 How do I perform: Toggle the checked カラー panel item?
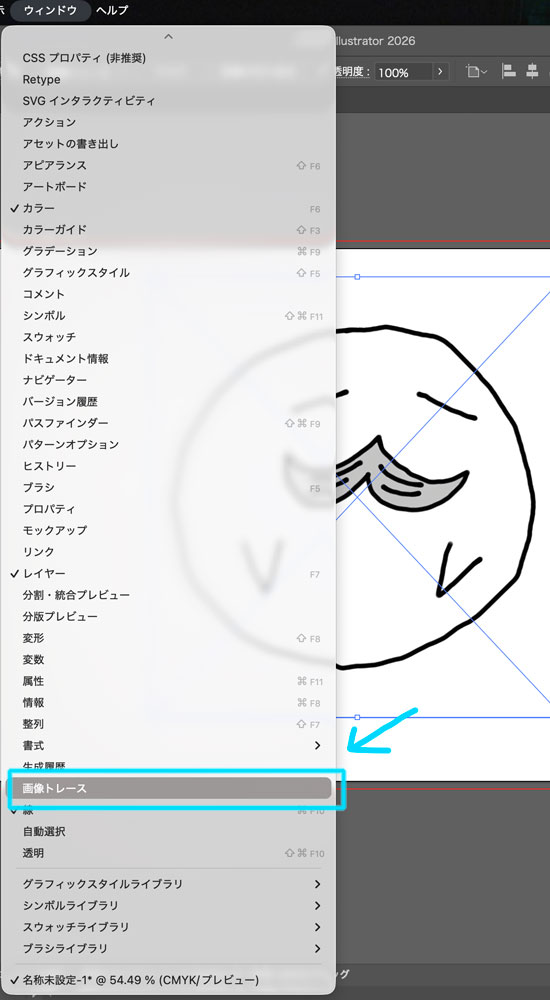(168, 209)
